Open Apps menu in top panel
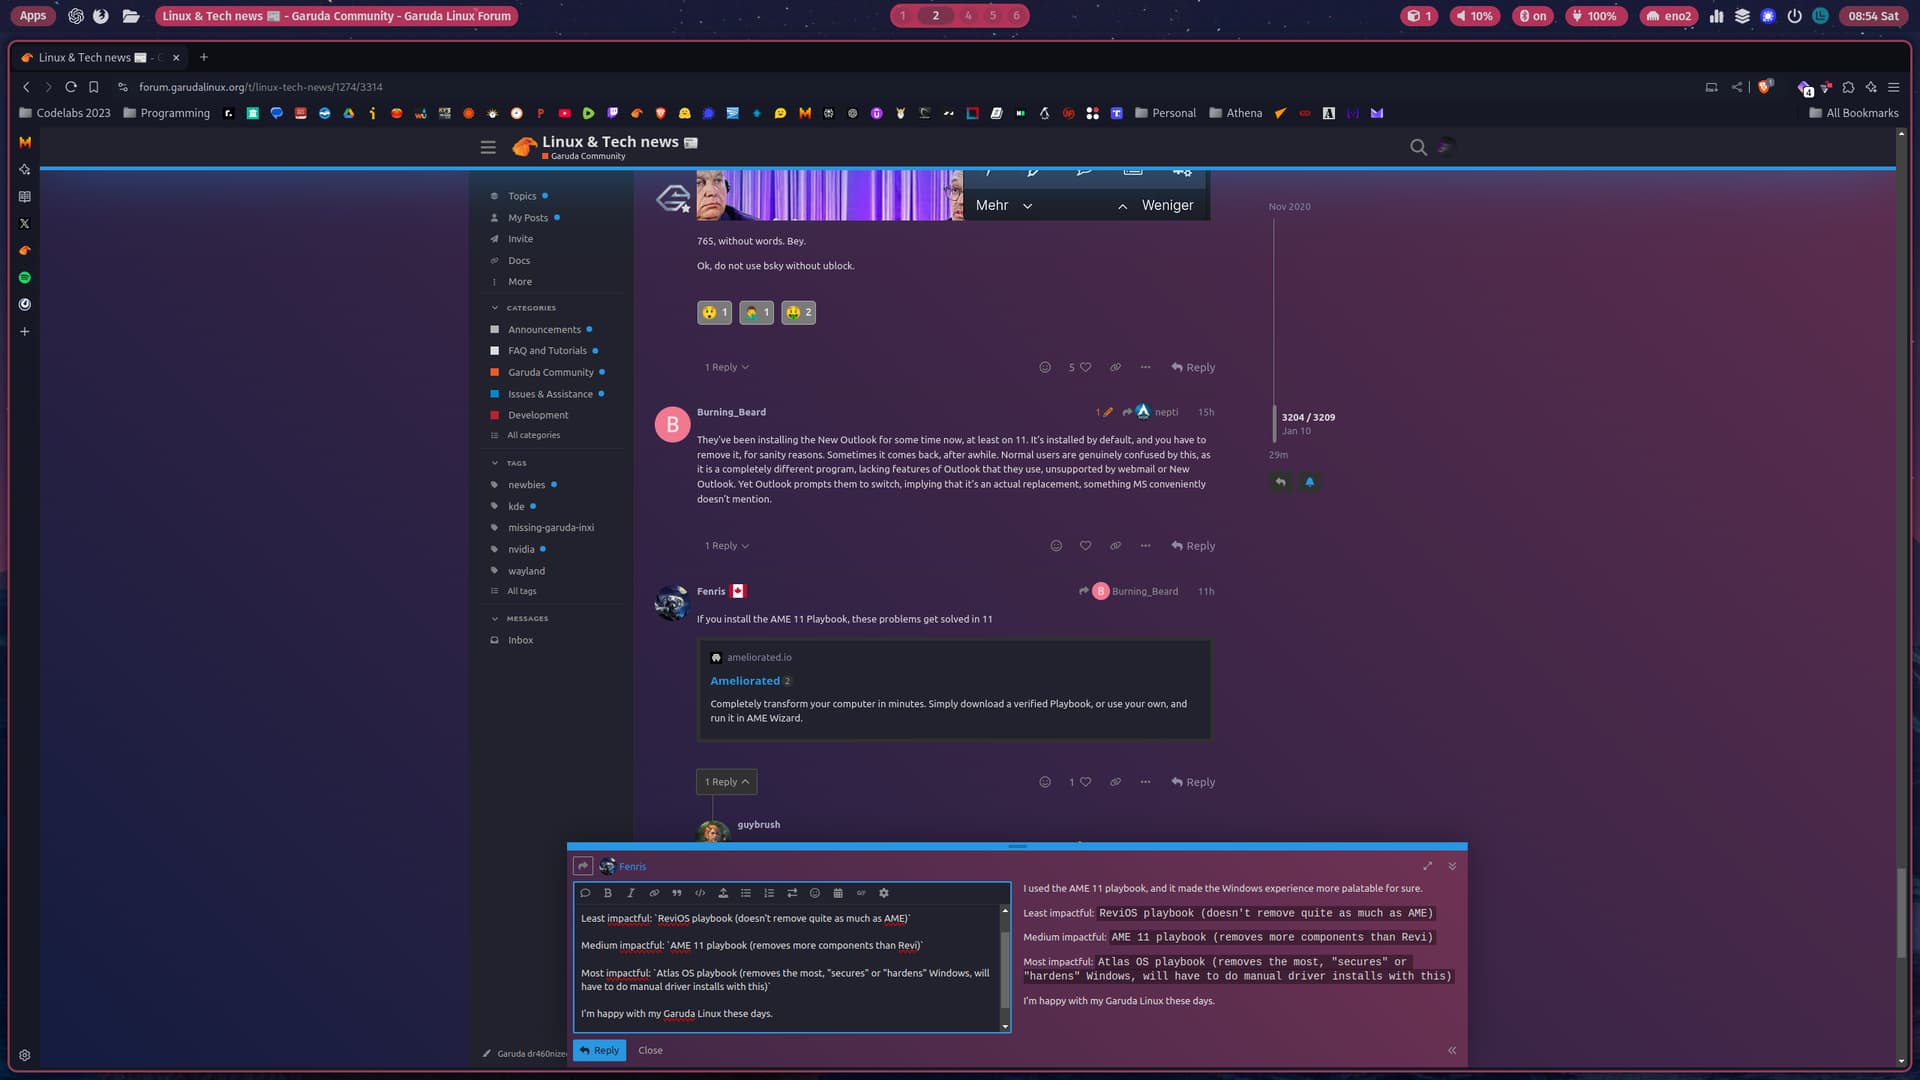 pos(32,16)
